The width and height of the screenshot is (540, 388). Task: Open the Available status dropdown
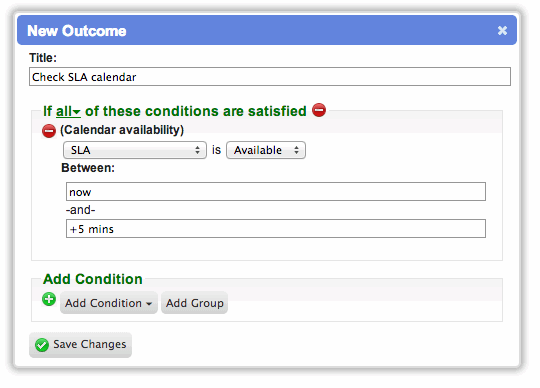tap(266, 150)
